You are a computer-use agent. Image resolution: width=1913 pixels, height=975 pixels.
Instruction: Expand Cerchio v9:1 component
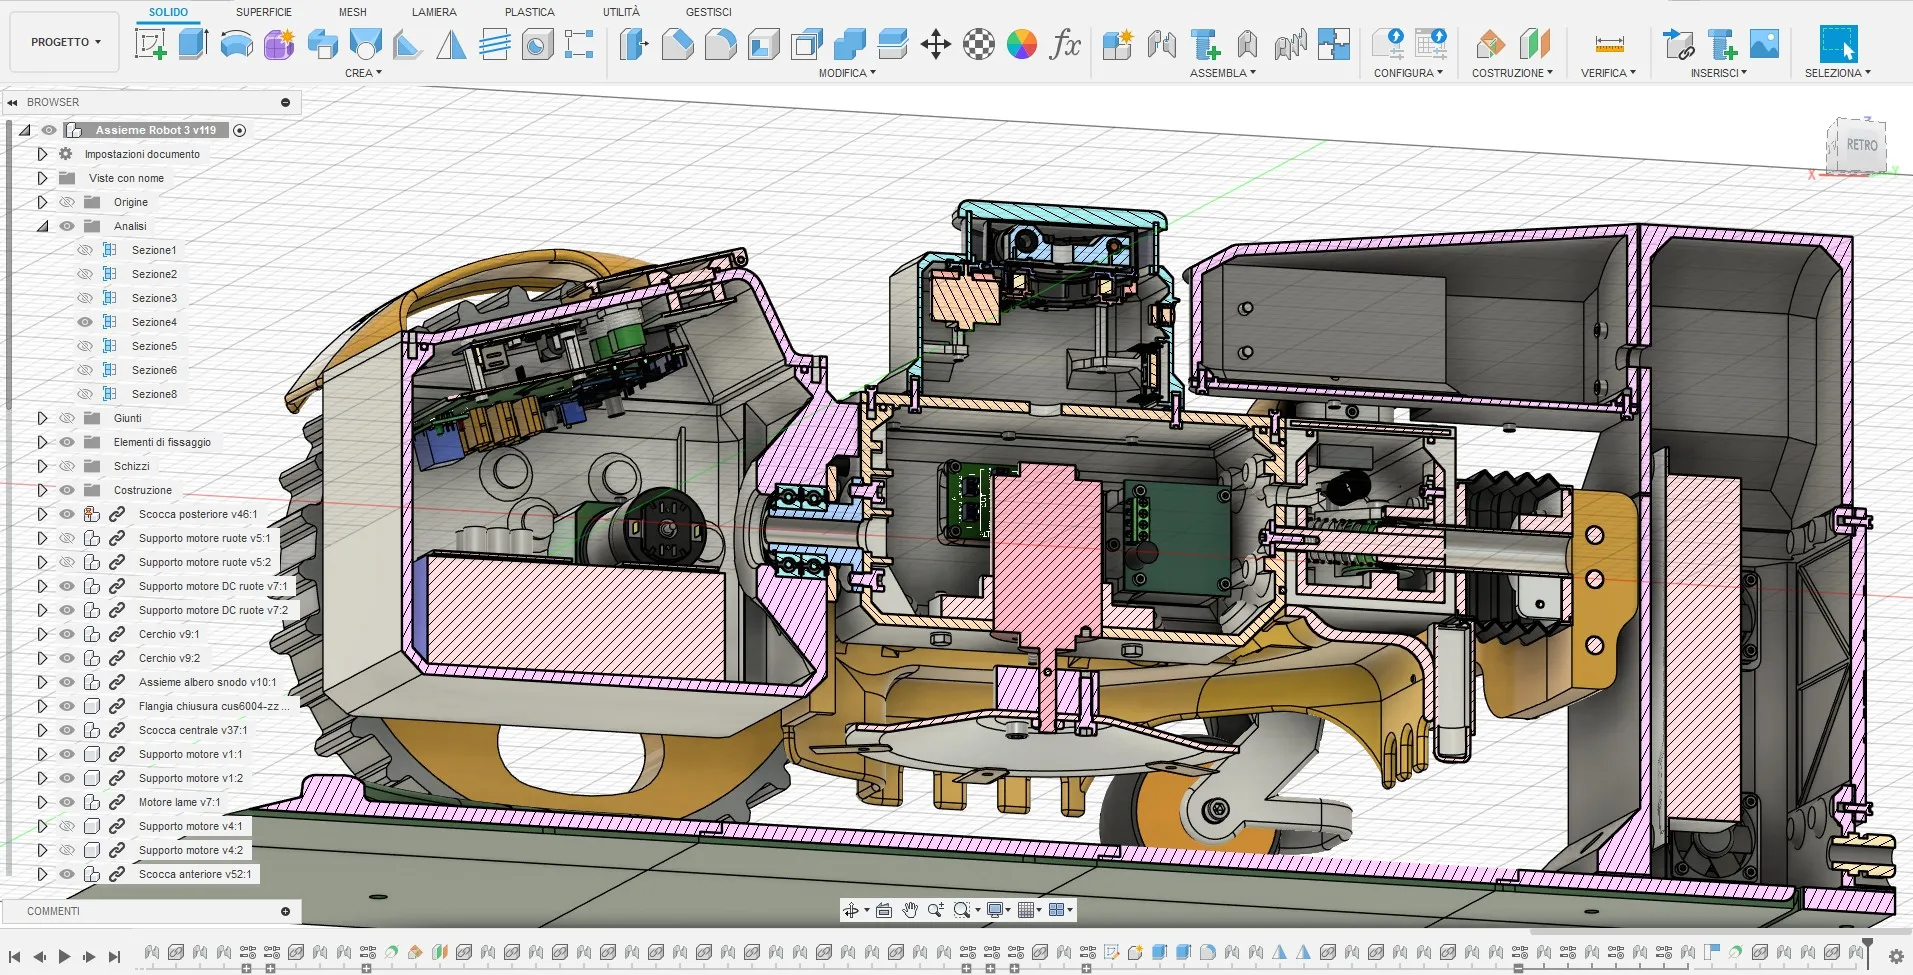pos(42,634)
